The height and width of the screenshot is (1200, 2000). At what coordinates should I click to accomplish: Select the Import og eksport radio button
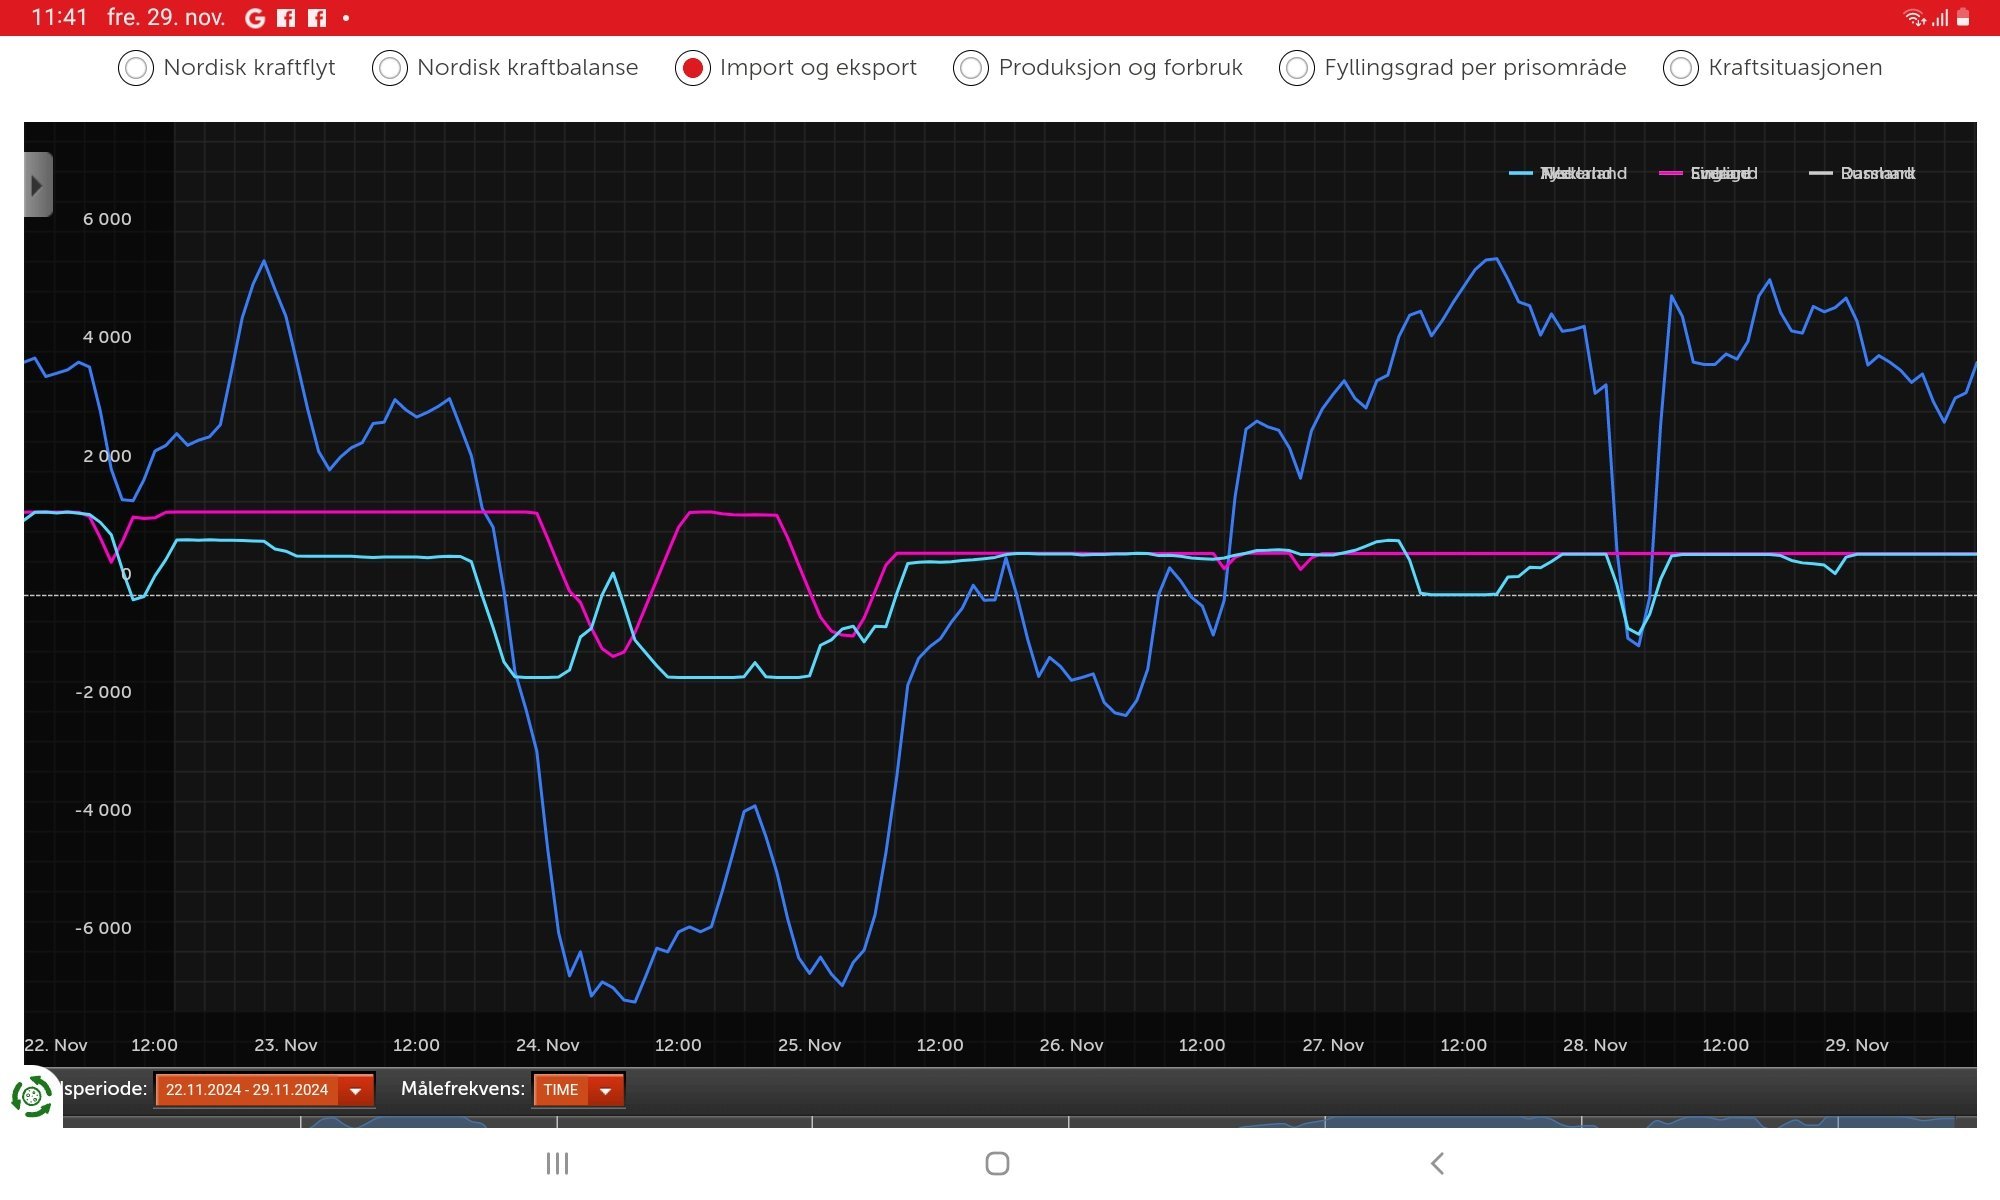pyautogui.click(x=692, y=68)
